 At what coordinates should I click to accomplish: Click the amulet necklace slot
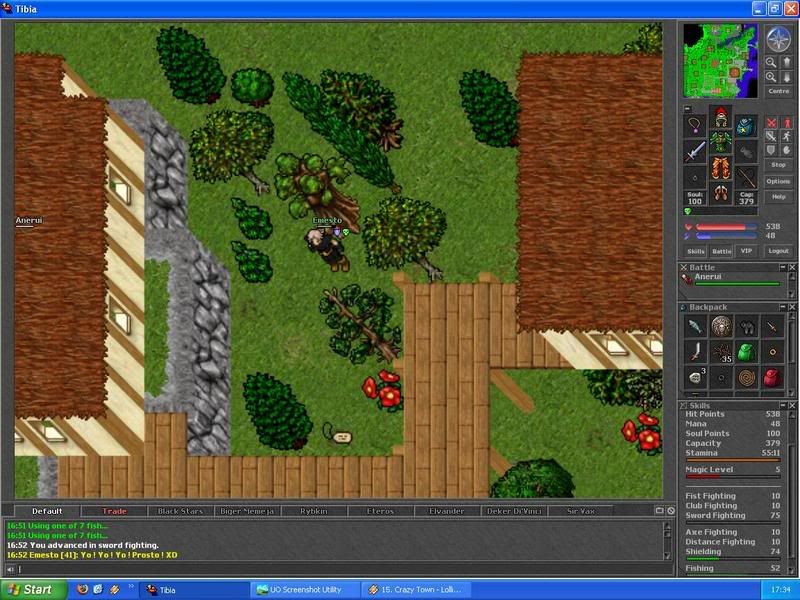(695, 126)
